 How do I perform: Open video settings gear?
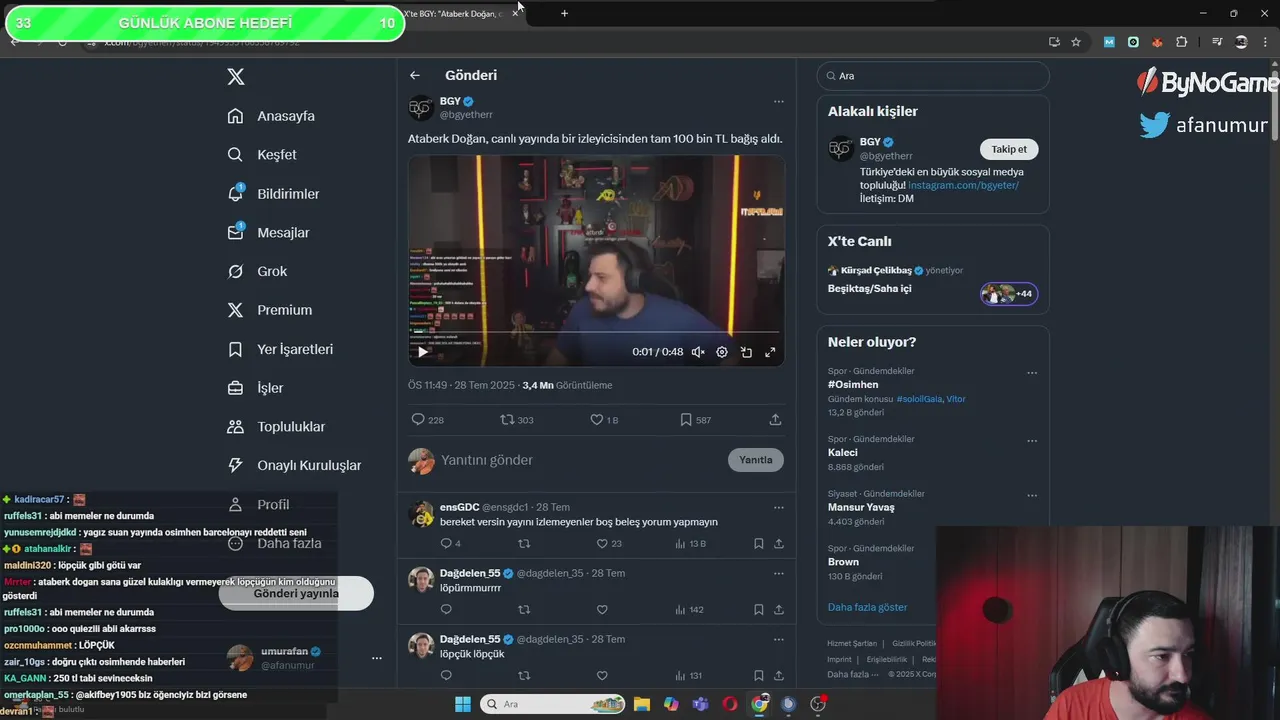722,352
